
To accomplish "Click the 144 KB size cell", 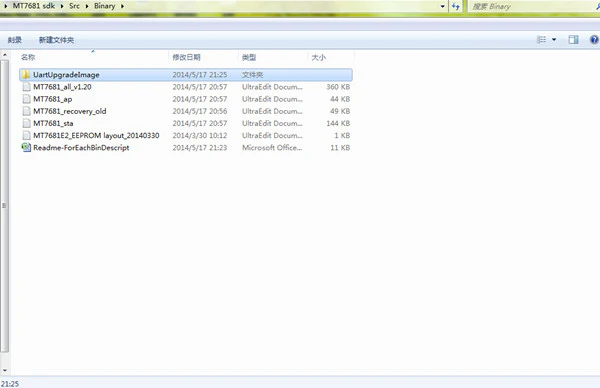I will point(338,123).
